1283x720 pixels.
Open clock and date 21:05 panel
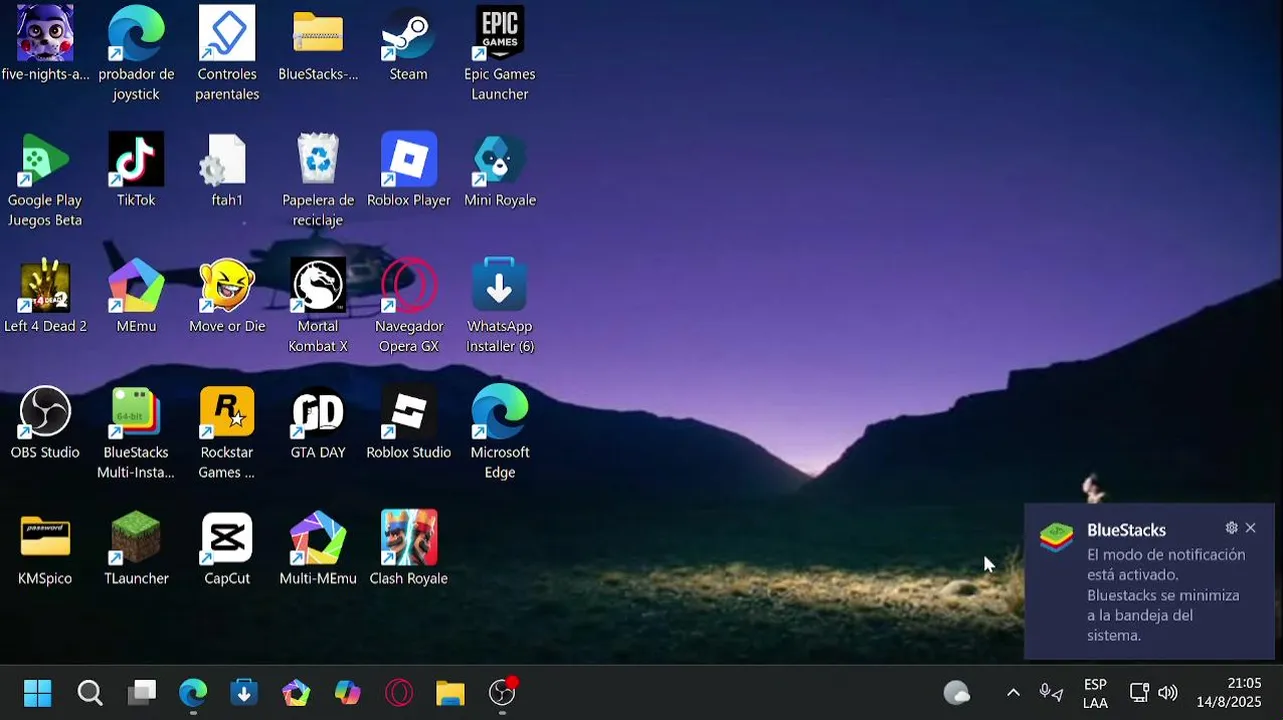[1229, 692]
